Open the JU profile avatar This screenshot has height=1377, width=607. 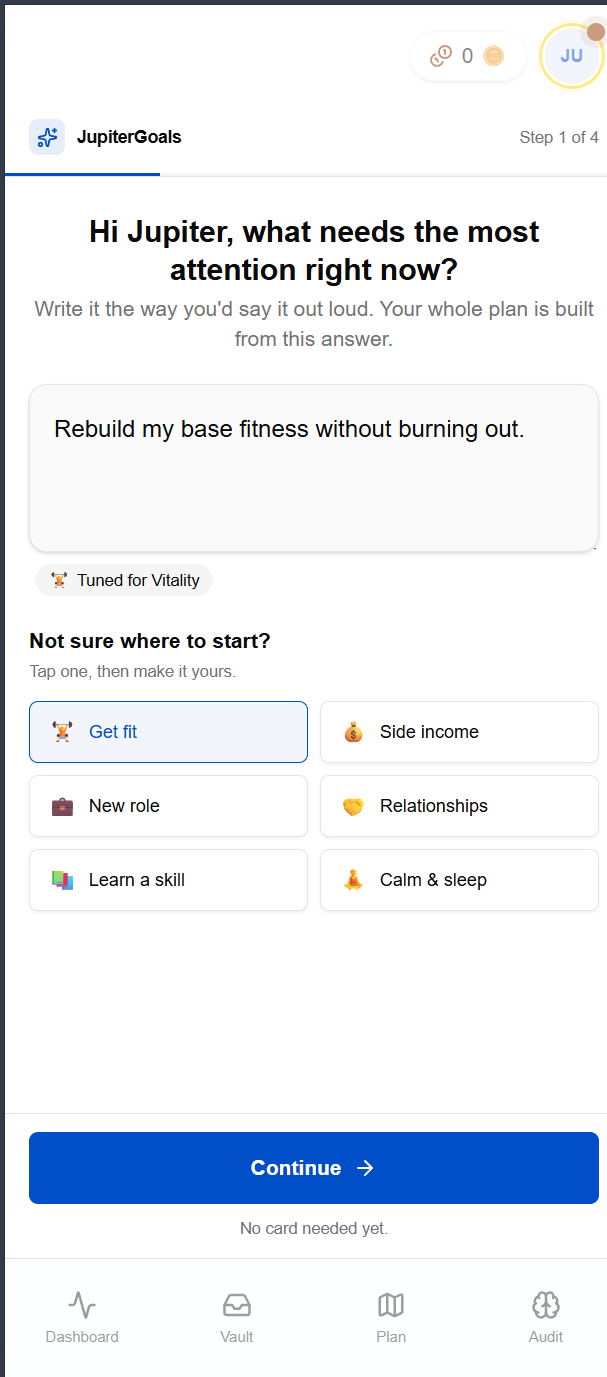click(571, 56)
